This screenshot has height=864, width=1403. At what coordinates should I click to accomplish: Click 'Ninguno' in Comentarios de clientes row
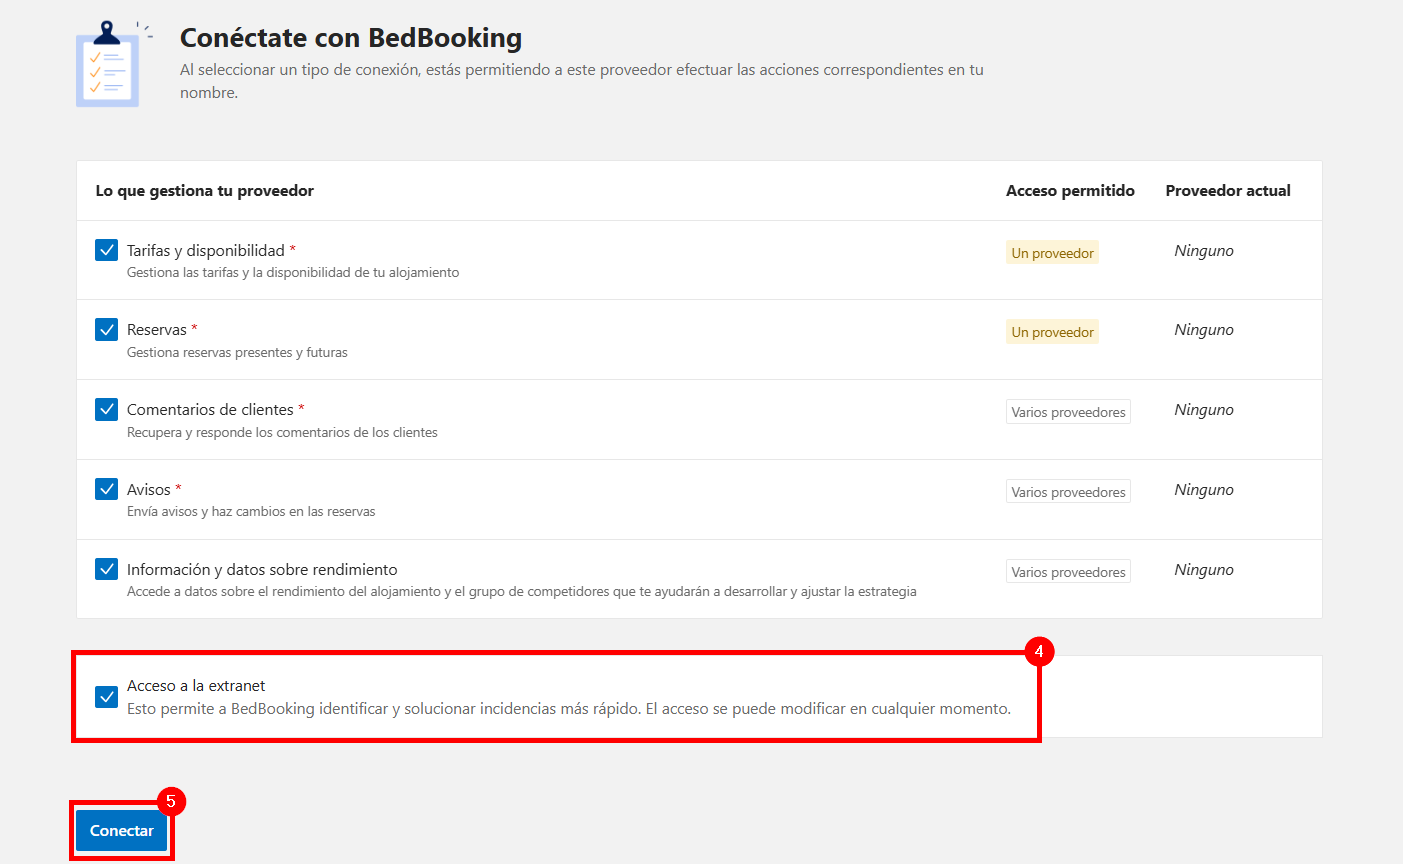click(x=1204, y=410)
